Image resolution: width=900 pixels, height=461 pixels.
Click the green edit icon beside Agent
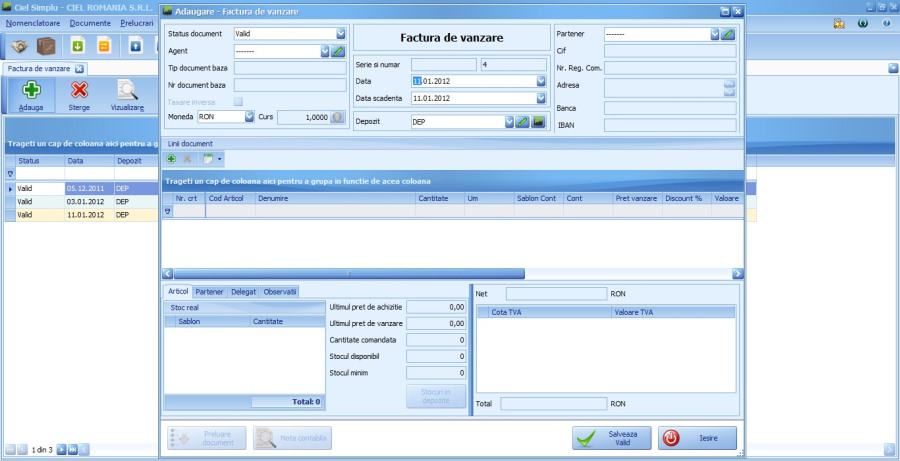[x=338, y=51]
